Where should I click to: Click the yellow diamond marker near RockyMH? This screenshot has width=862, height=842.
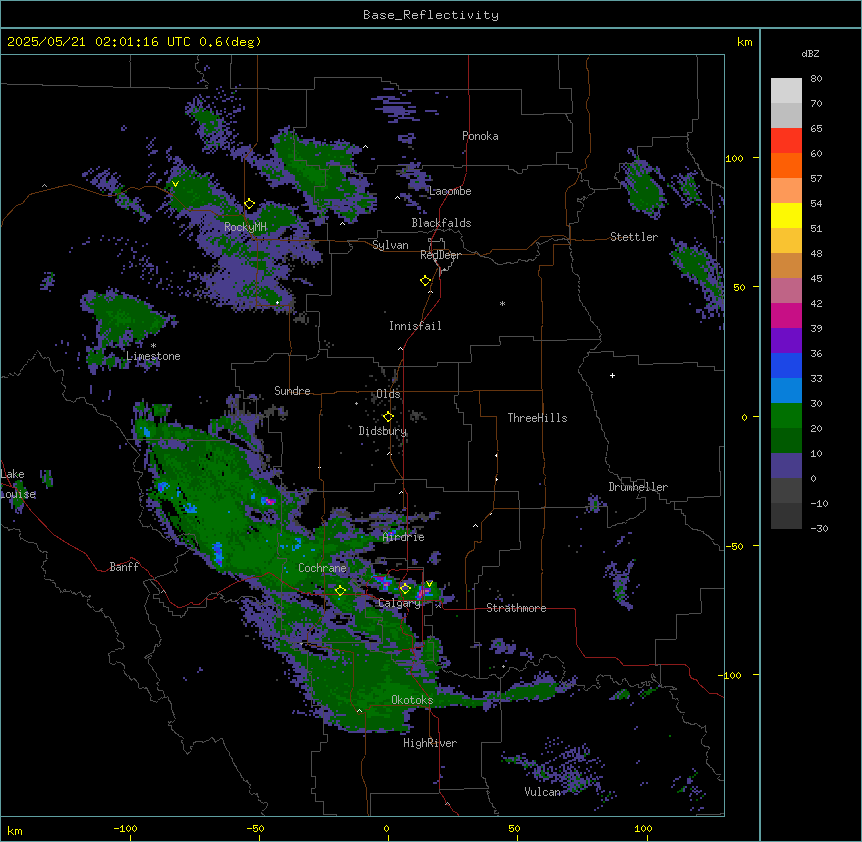click(x=249, y=204)
